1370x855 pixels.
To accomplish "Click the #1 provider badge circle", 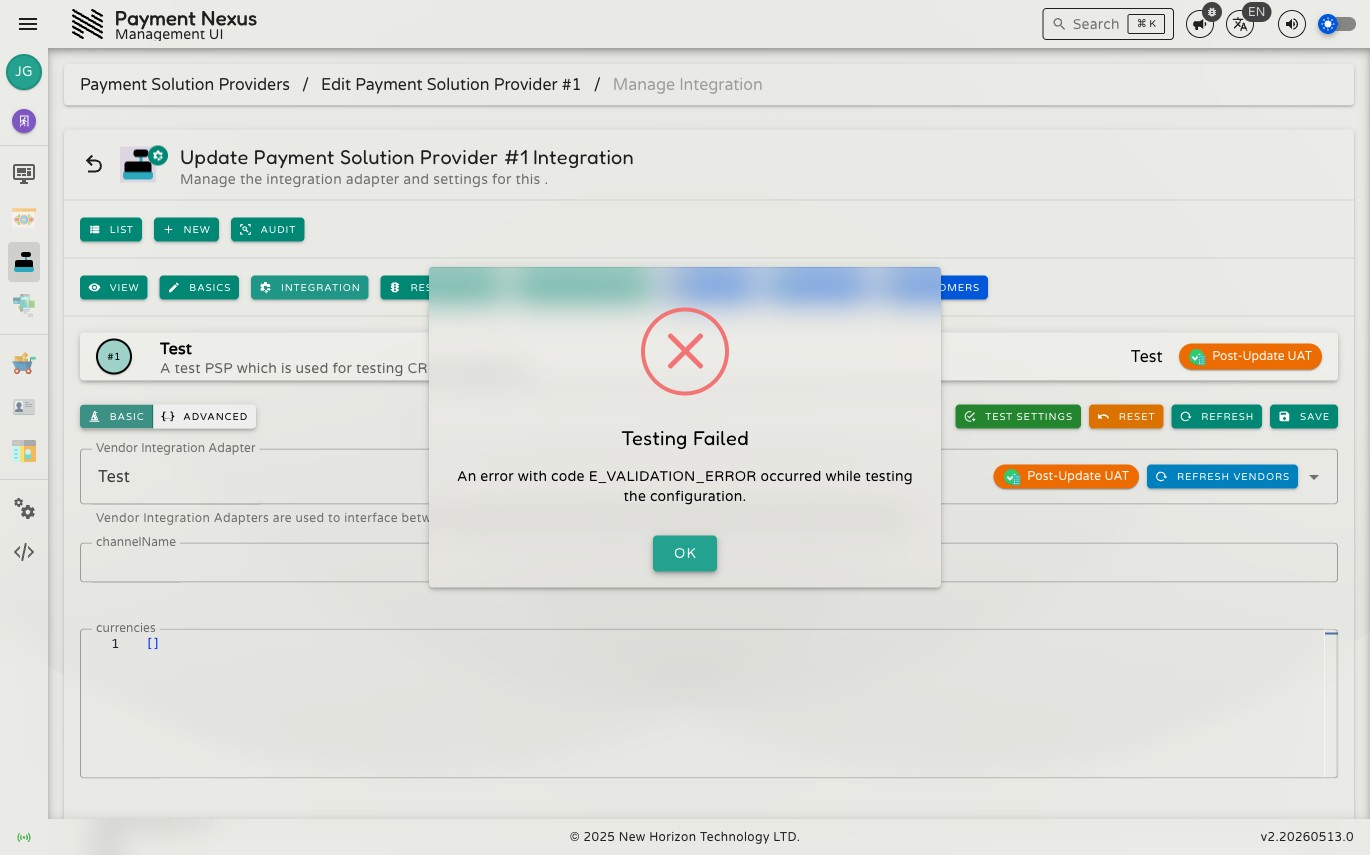I will (114, 357).
